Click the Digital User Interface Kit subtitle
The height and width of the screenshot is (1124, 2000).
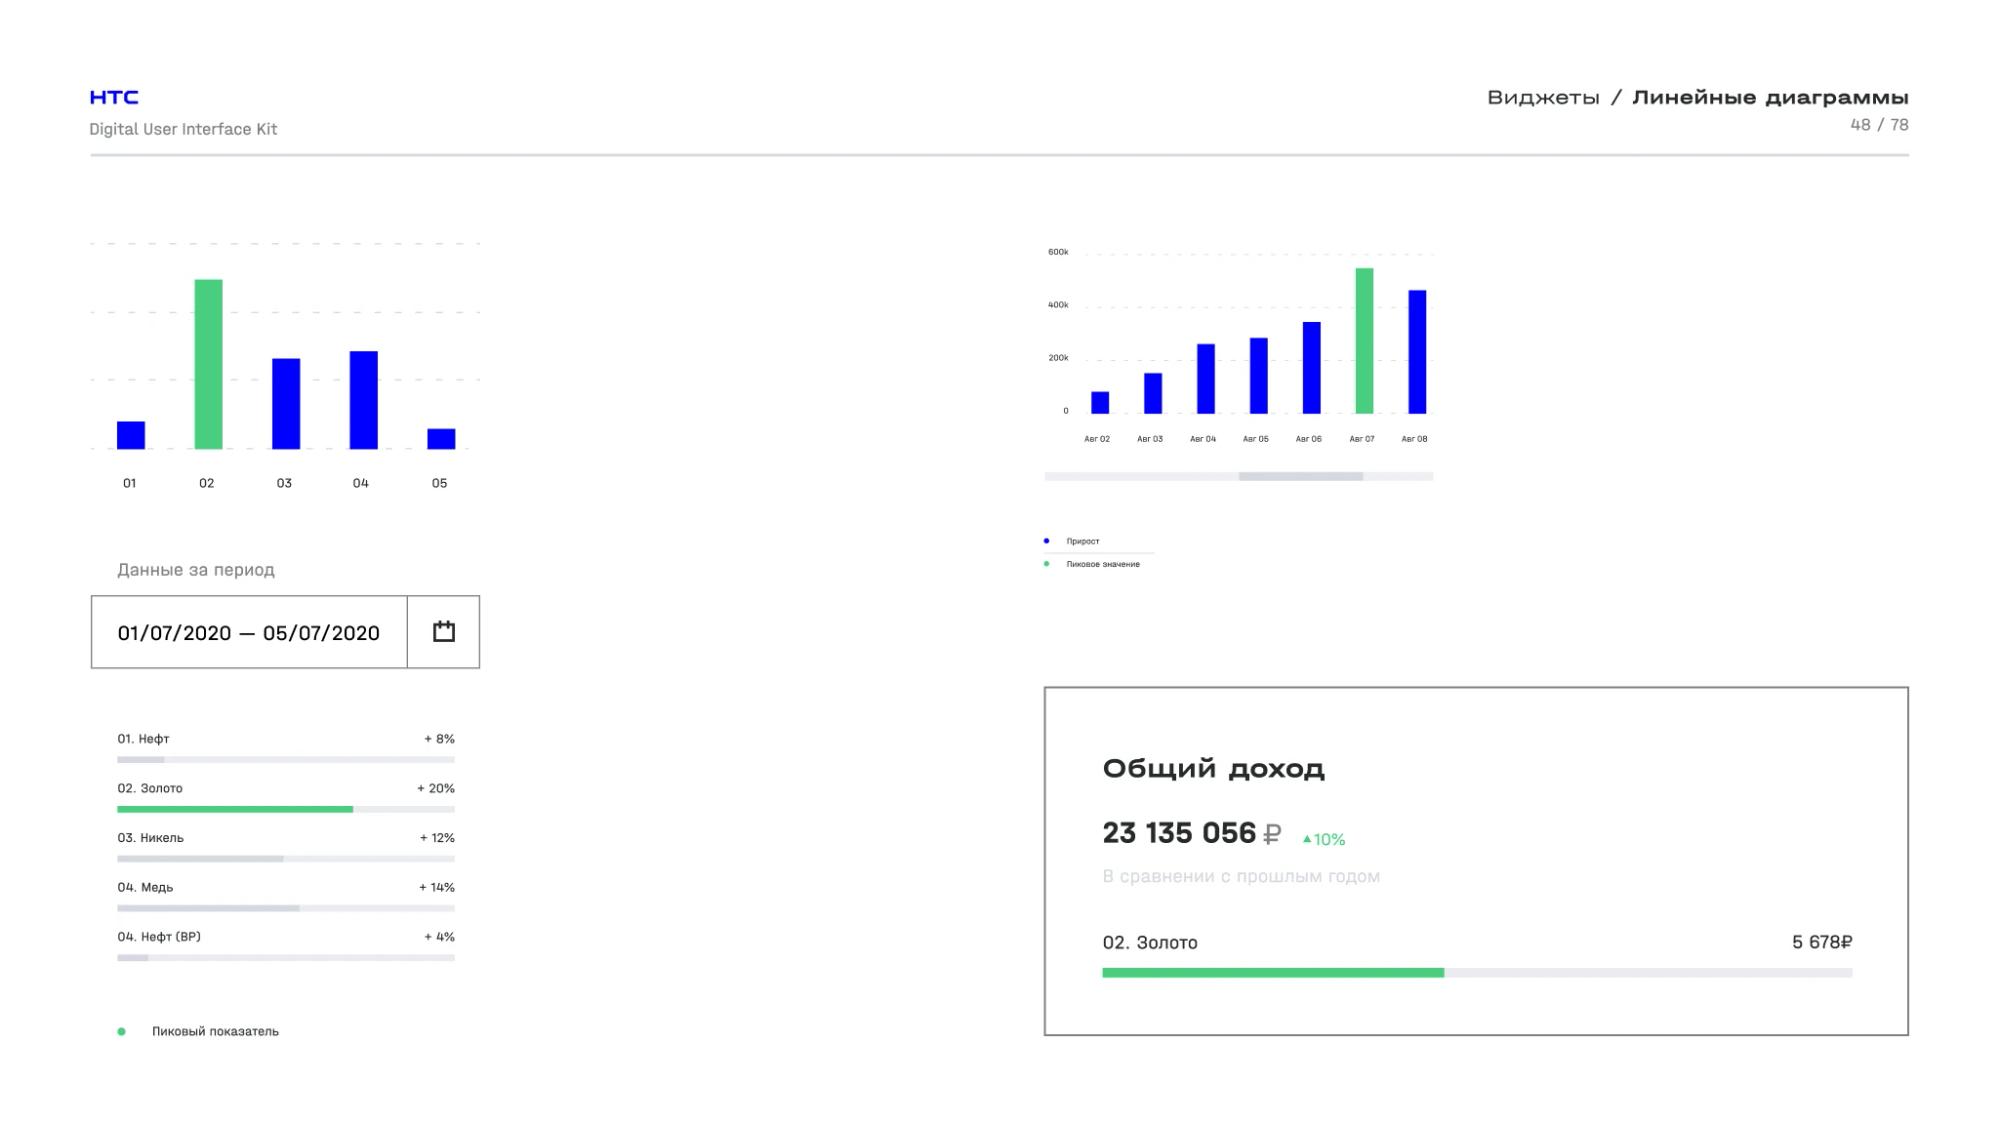[x=183, y=129]
